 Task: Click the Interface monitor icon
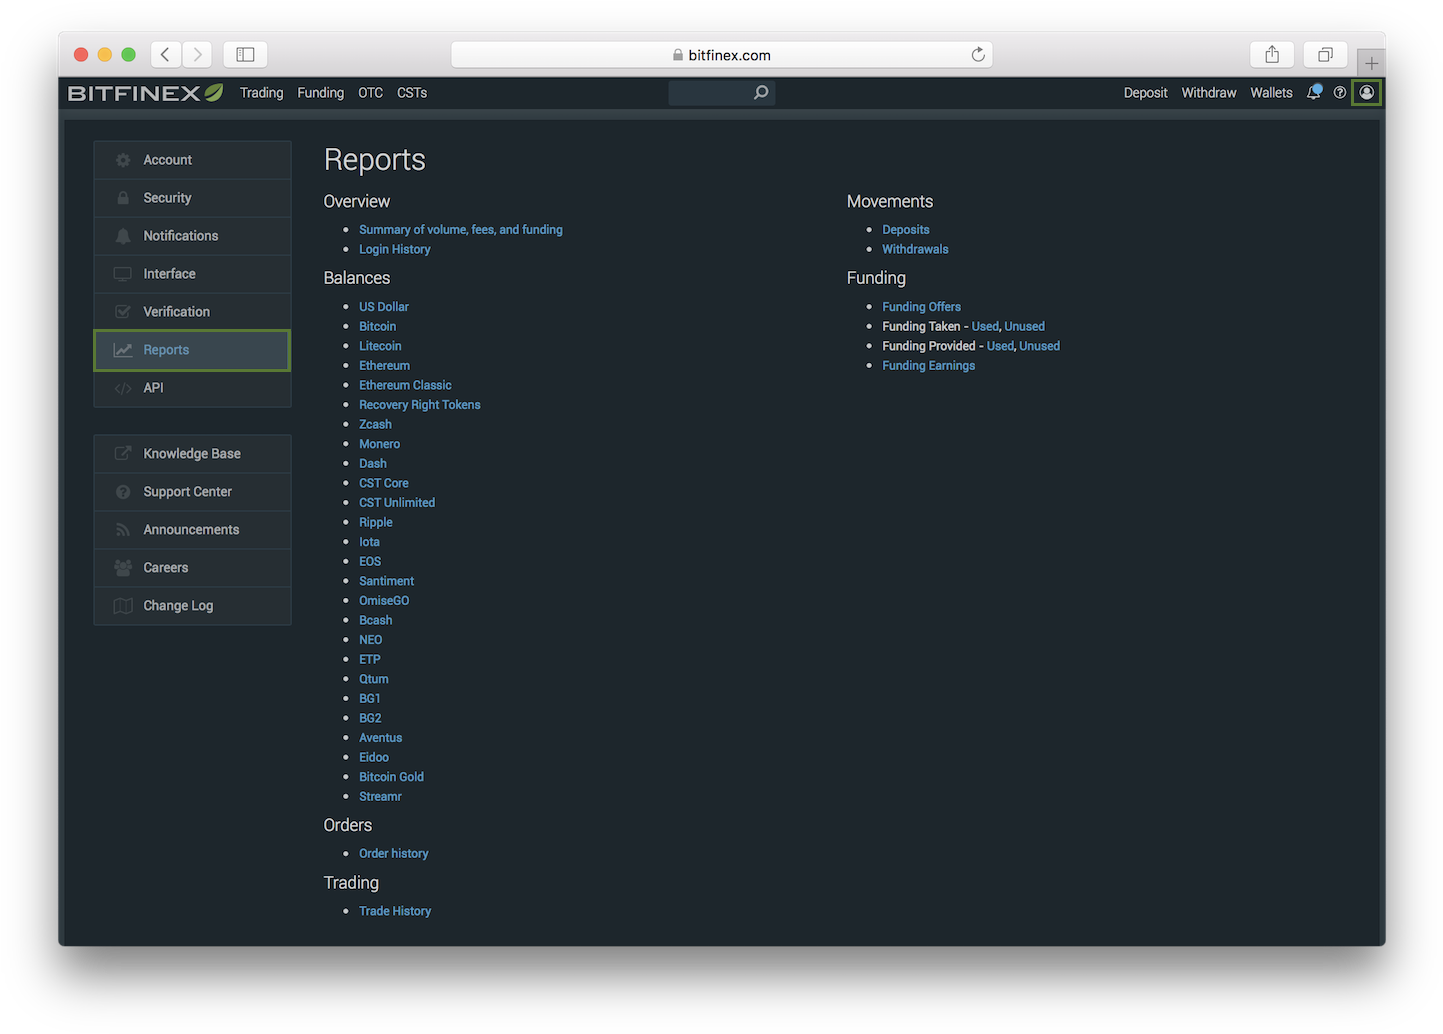(123, 274)
